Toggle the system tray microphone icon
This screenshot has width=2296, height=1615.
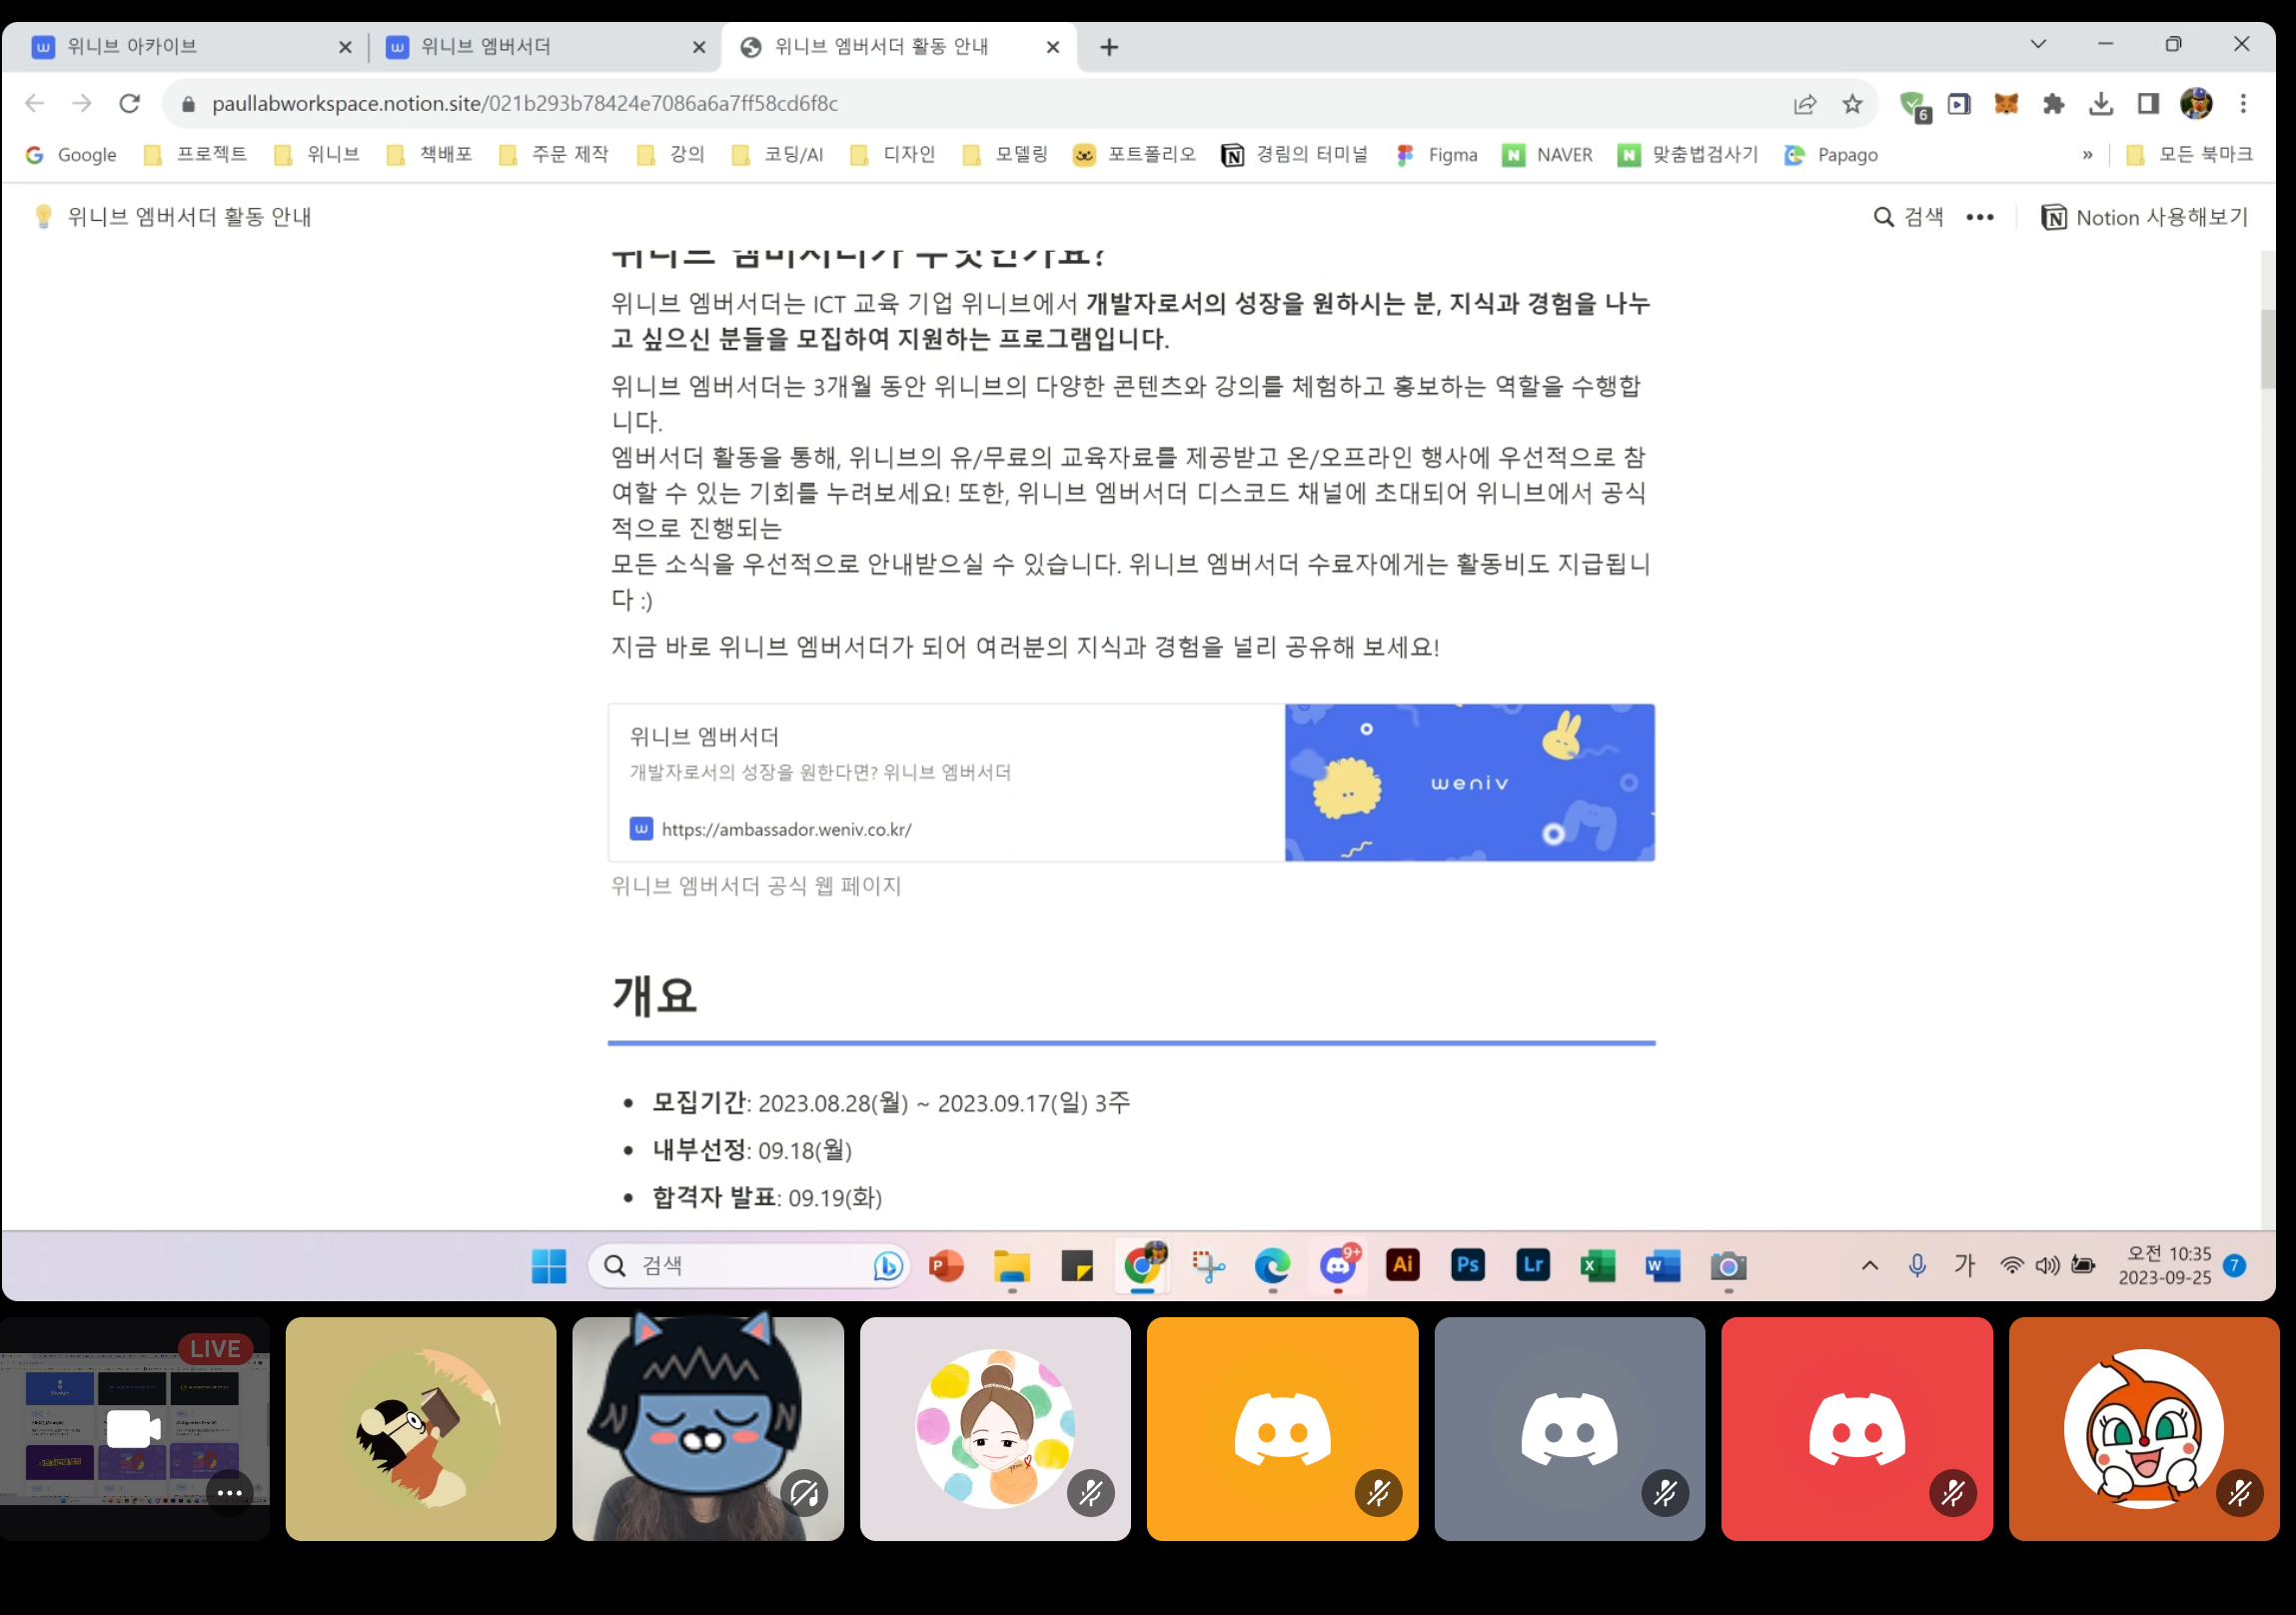point(1916,1266)
